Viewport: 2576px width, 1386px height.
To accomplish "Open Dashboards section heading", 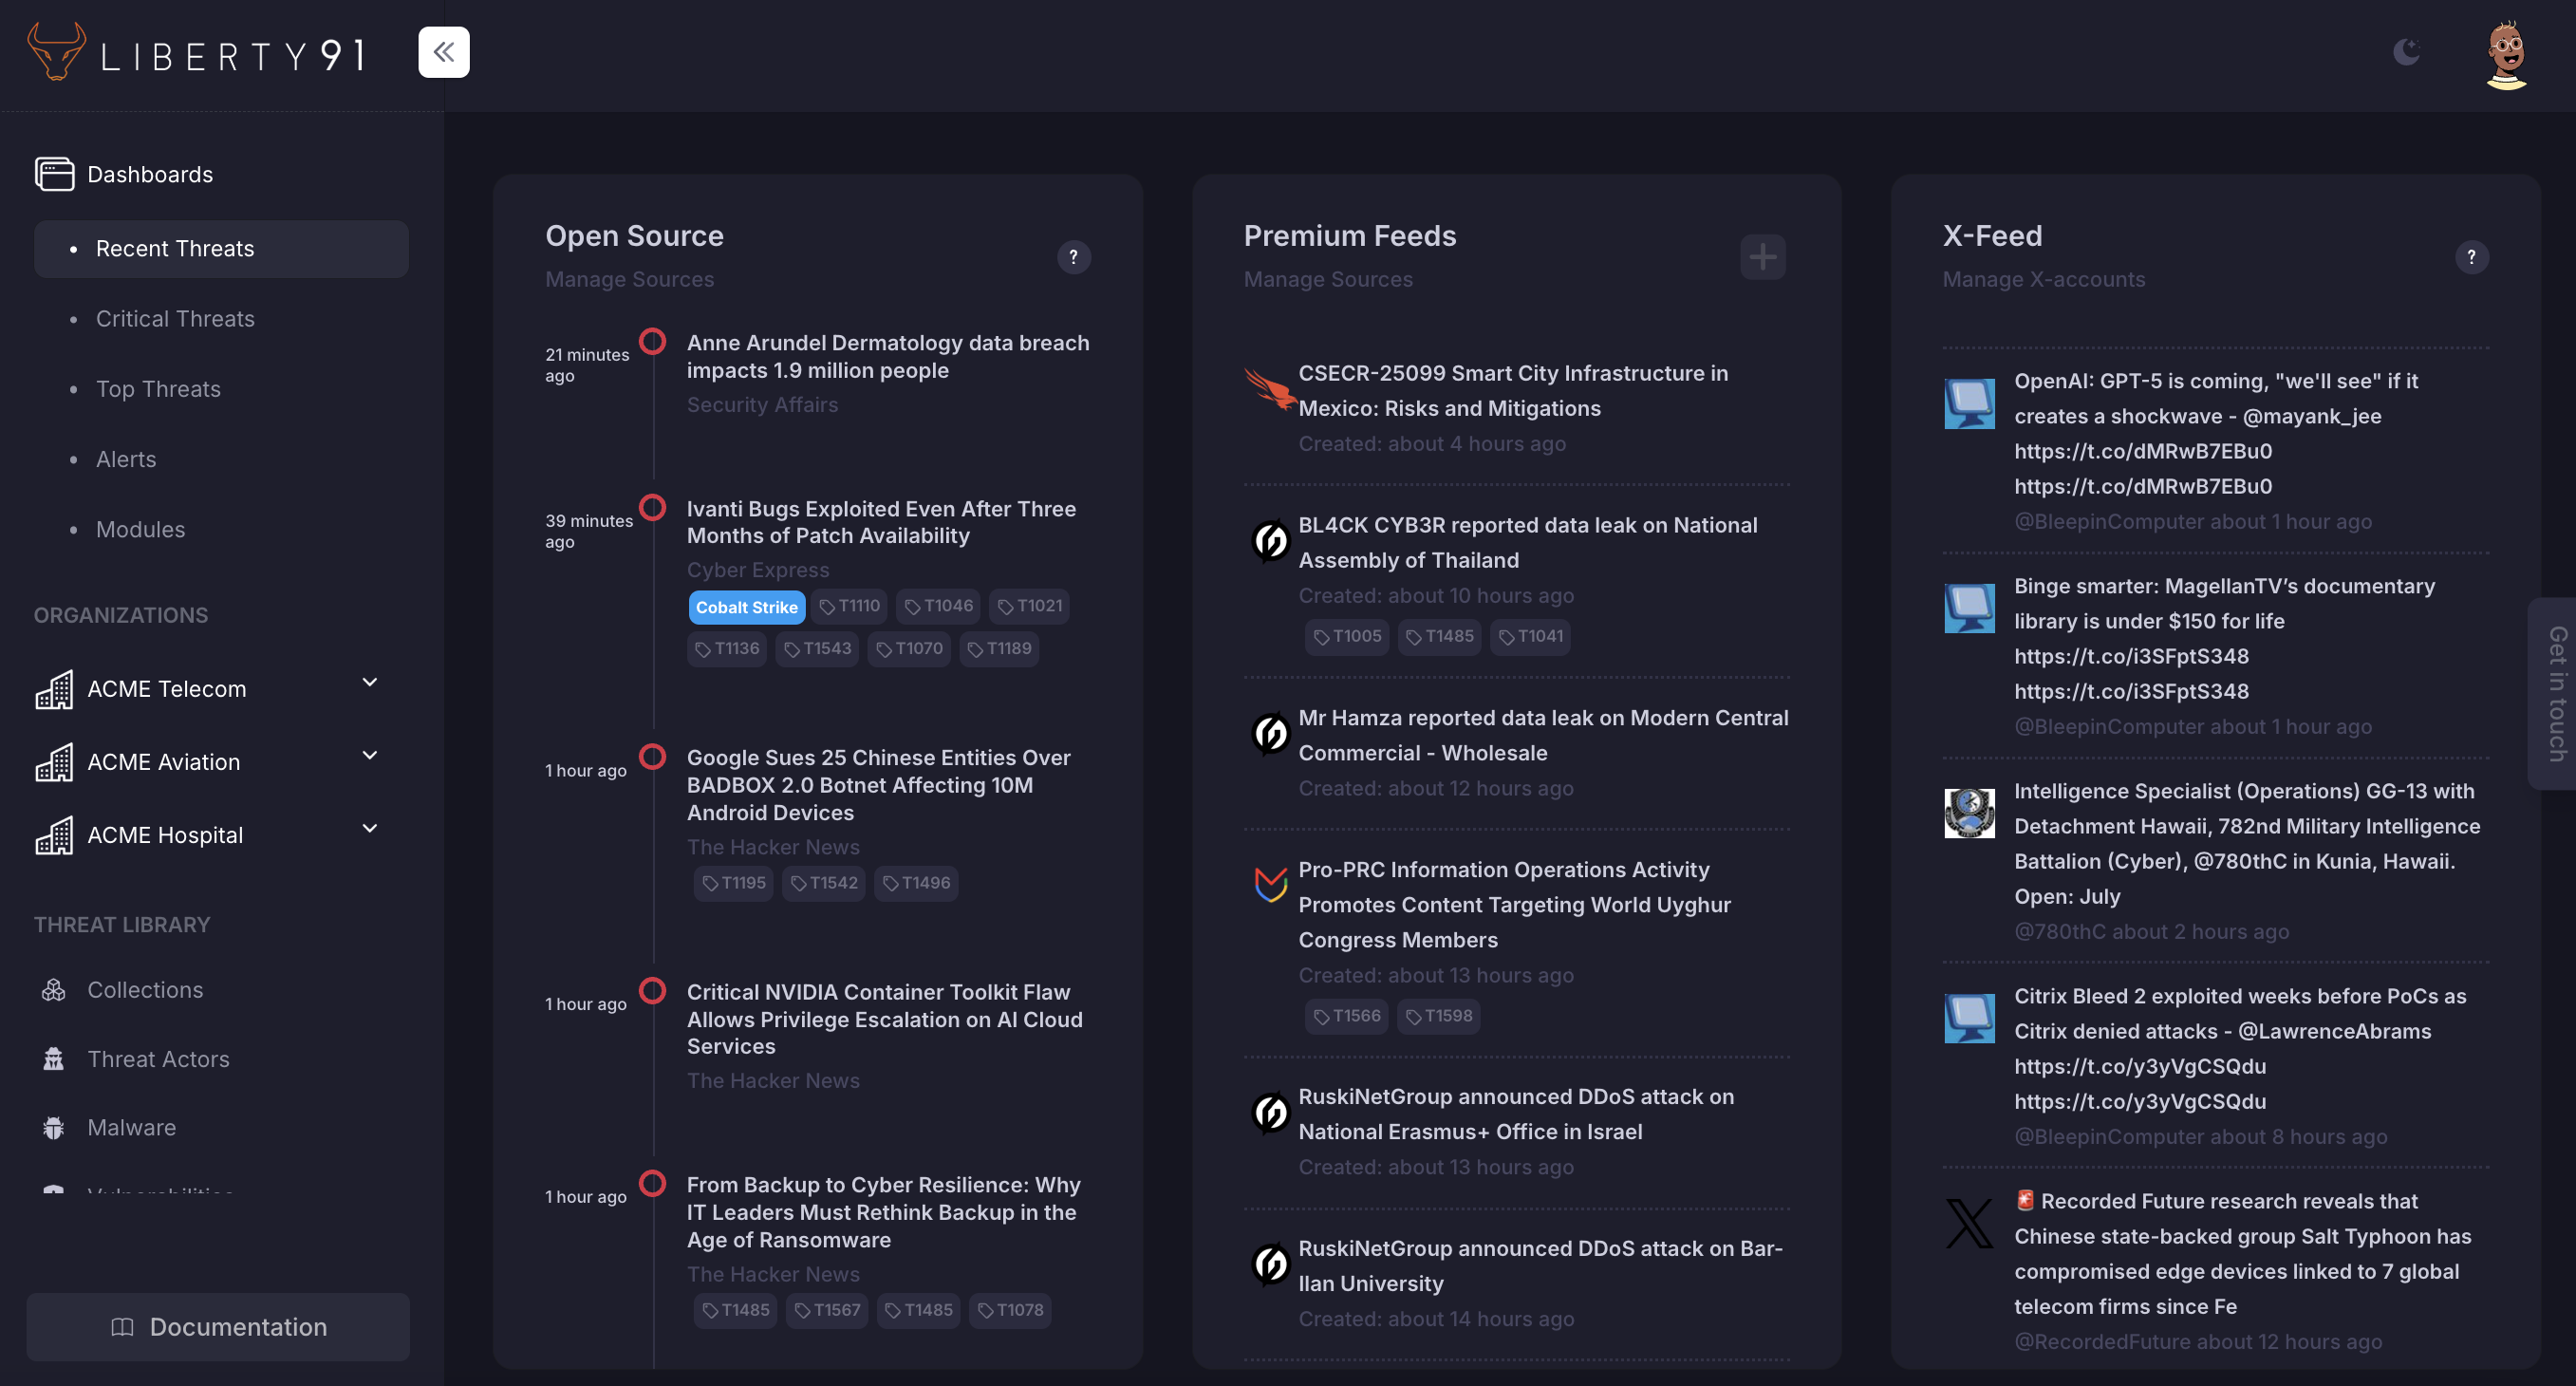I will [x=150, y=174].
